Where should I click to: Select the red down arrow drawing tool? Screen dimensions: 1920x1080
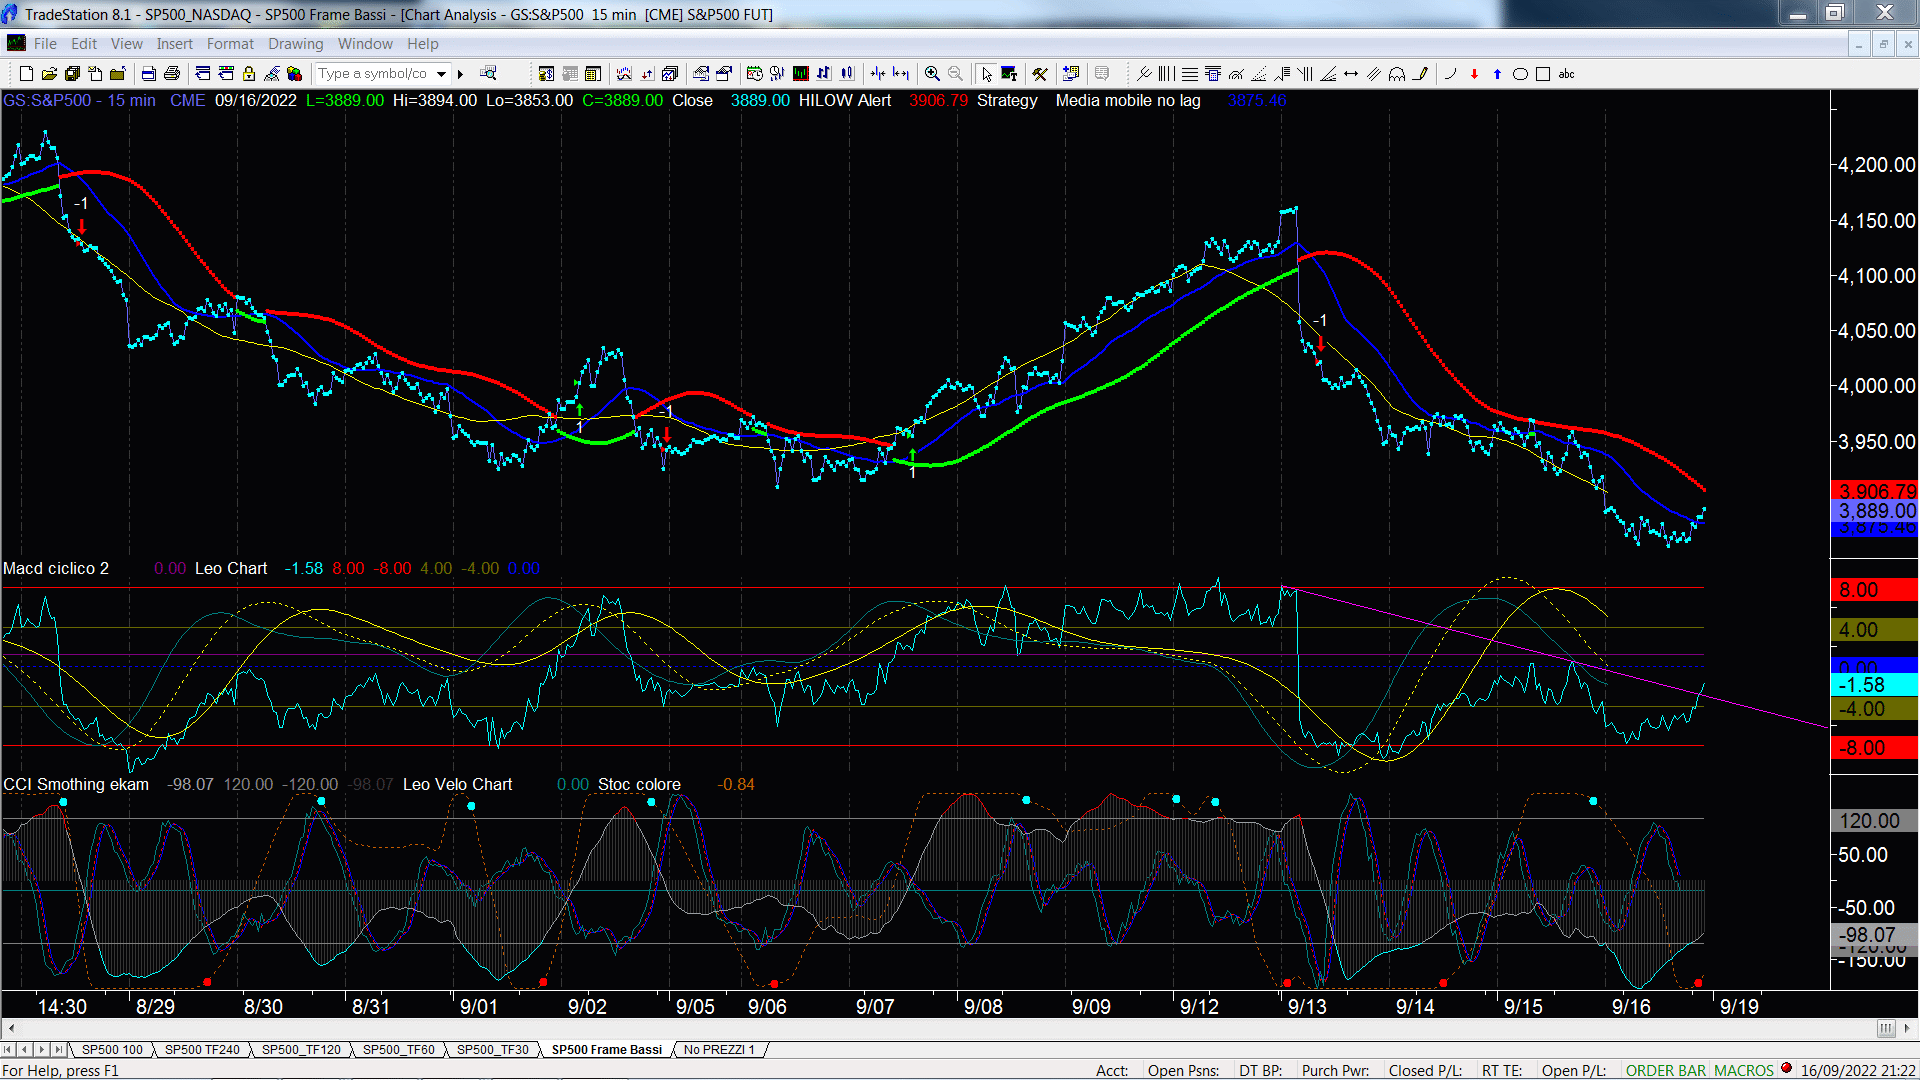click(x=1474, y=74)
